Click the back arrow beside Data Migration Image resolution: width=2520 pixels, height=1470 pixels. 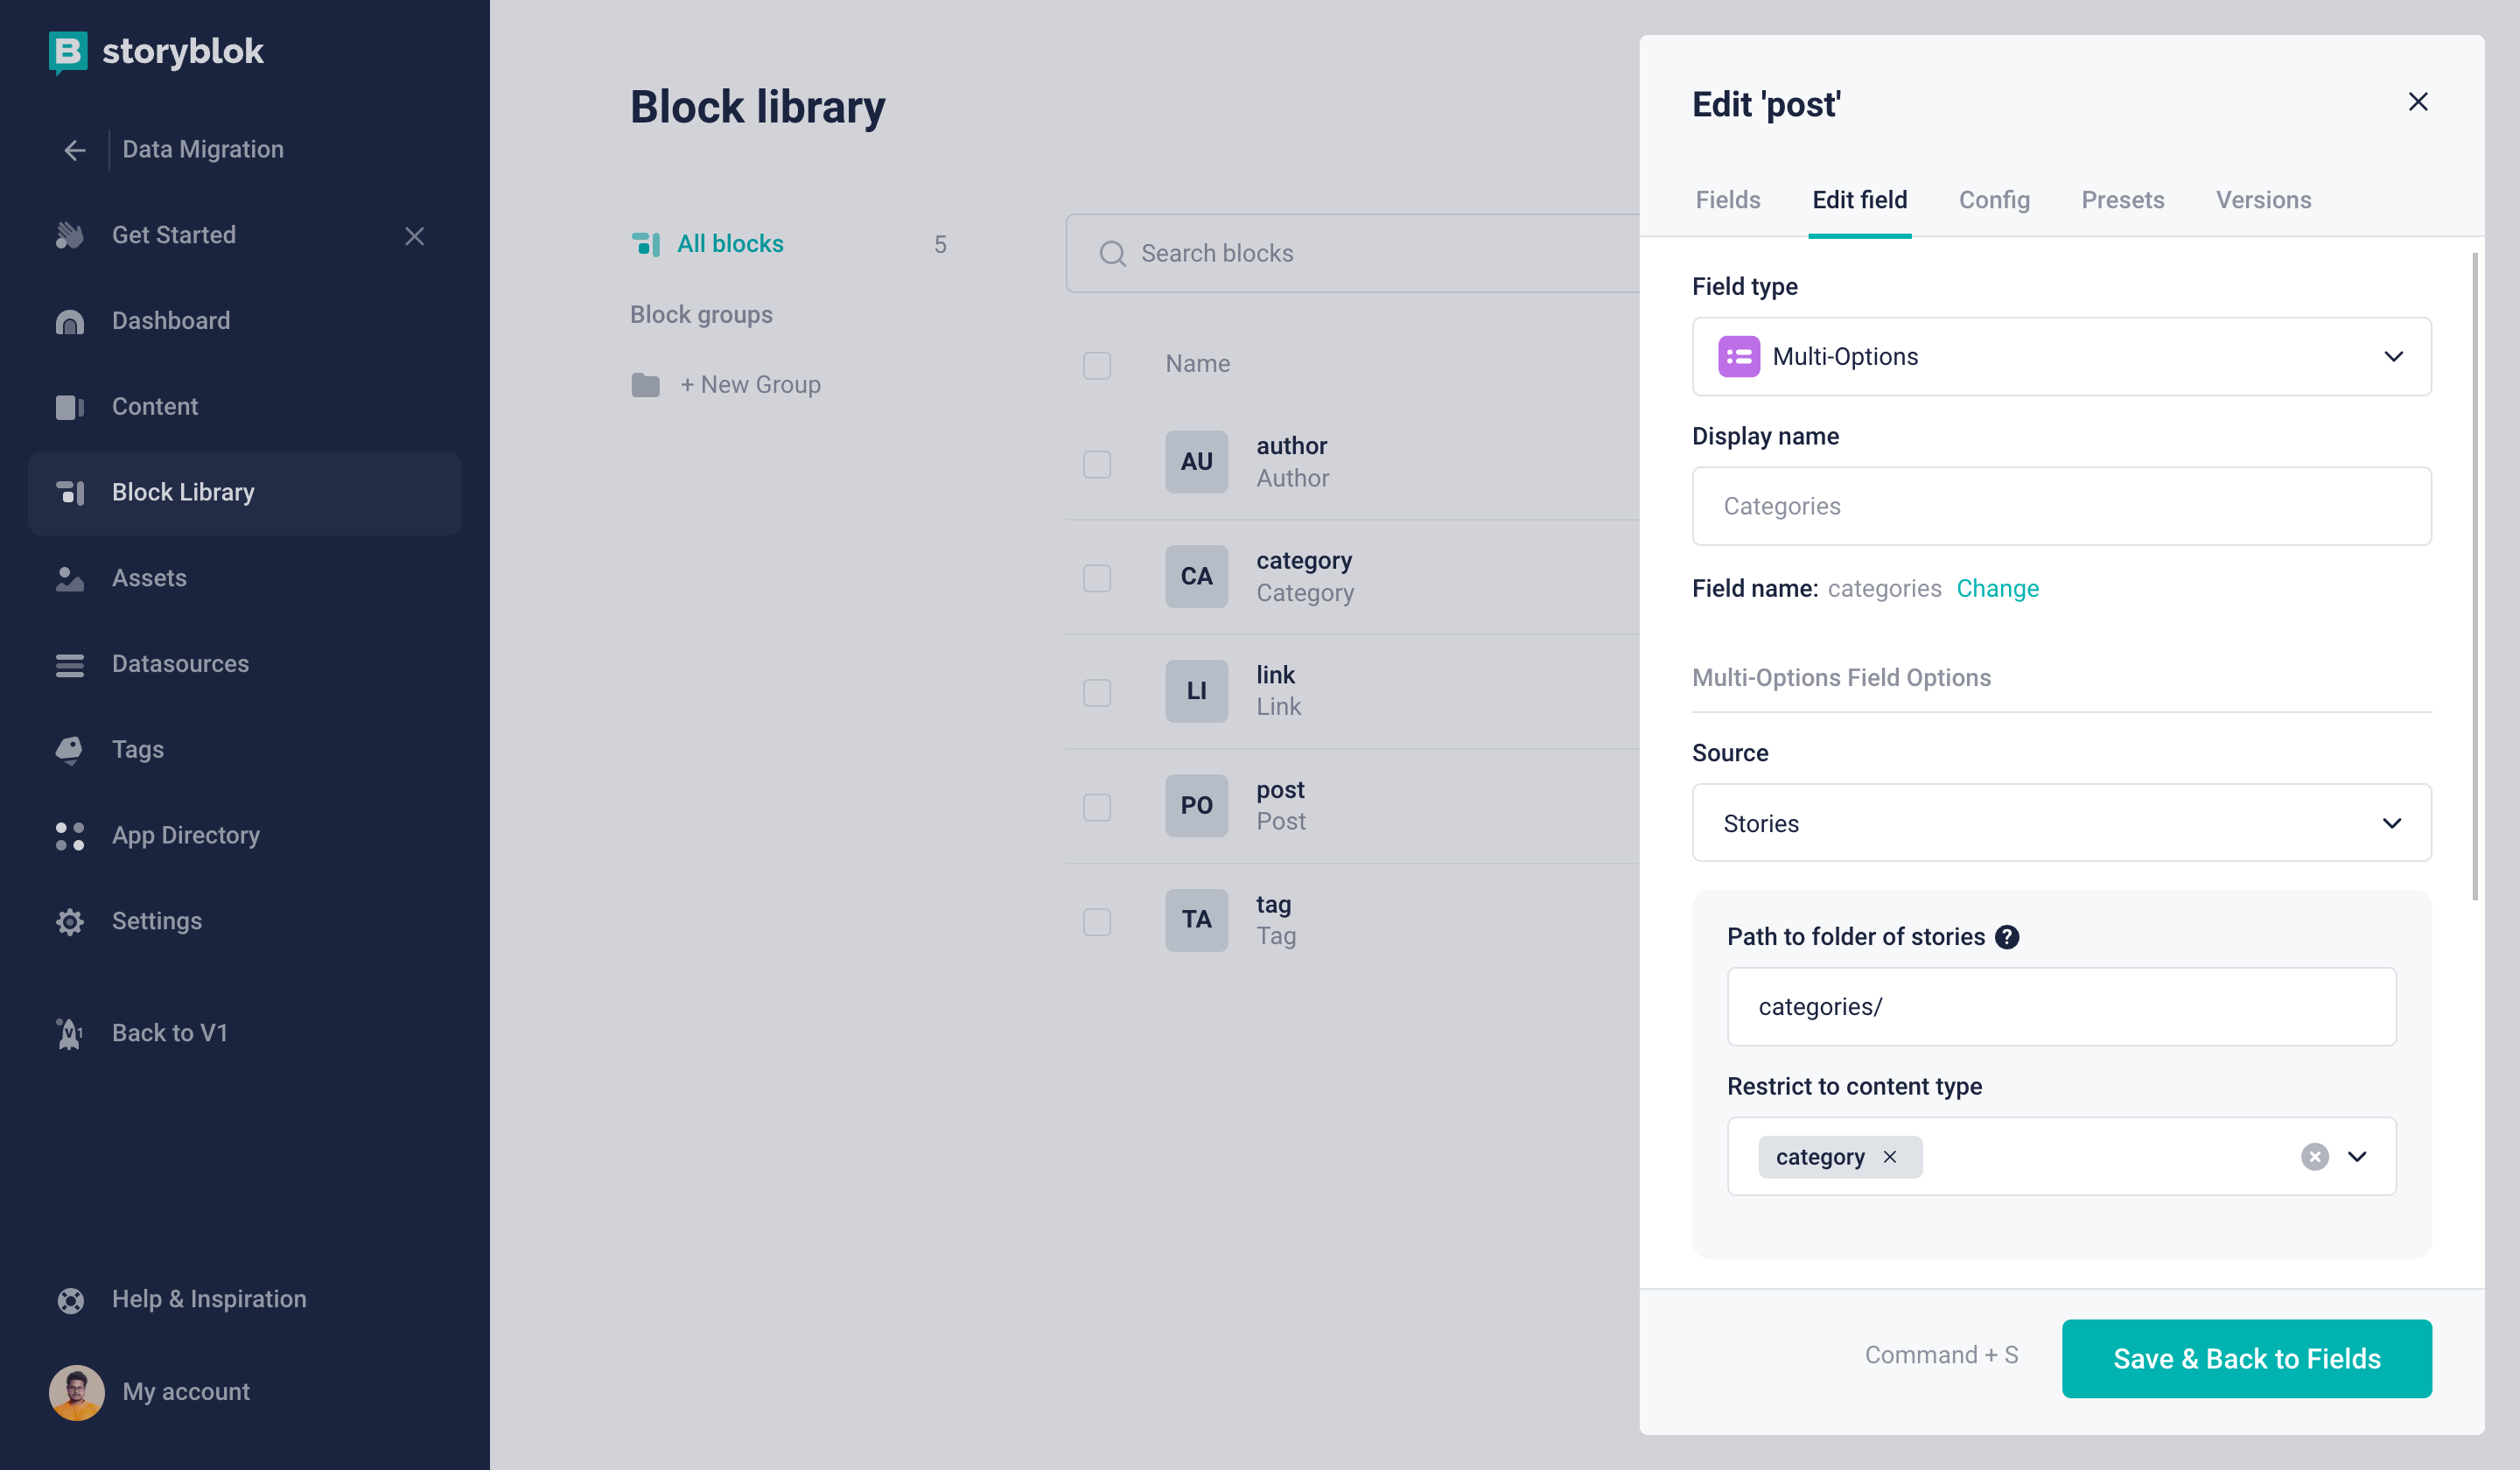(75, 150)
